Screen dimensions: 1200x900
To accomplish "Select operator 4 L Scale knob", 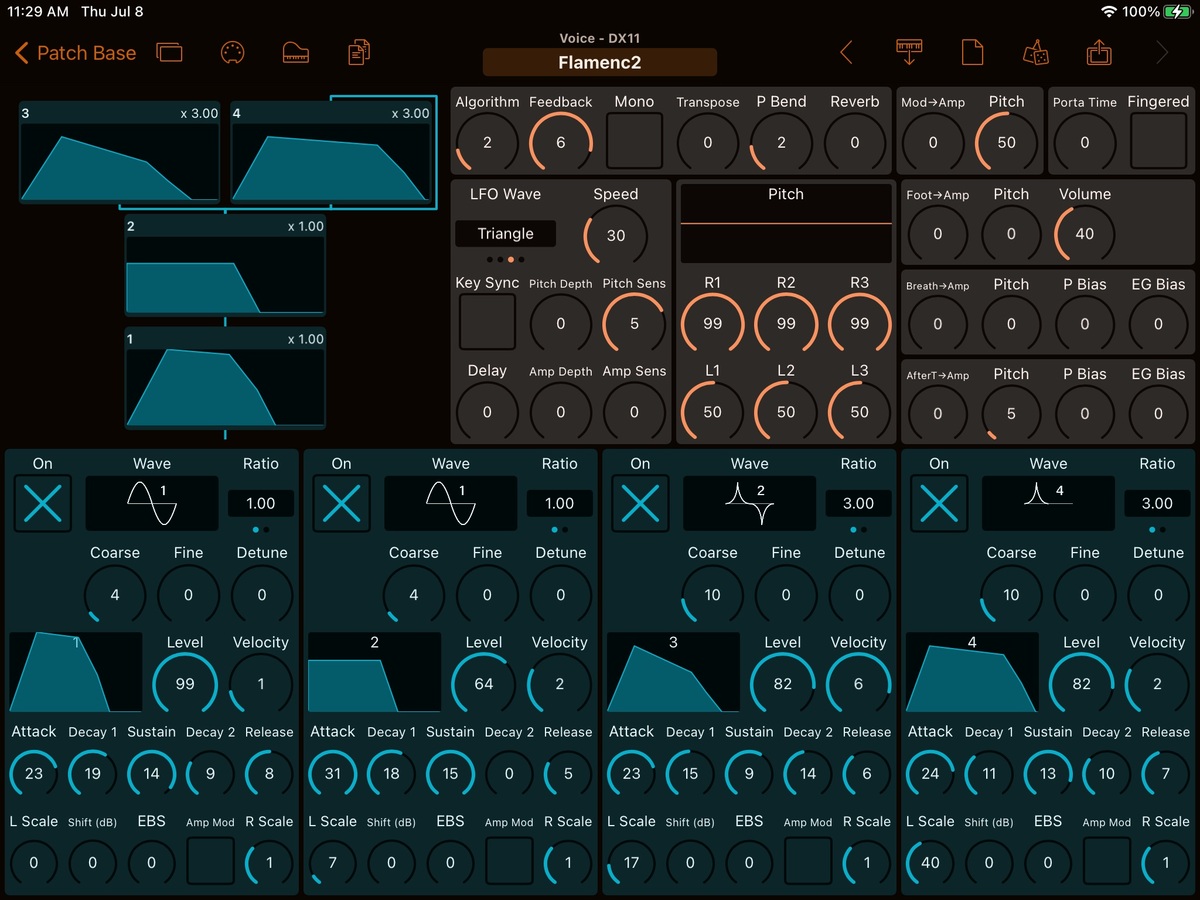I will point(930,862).
